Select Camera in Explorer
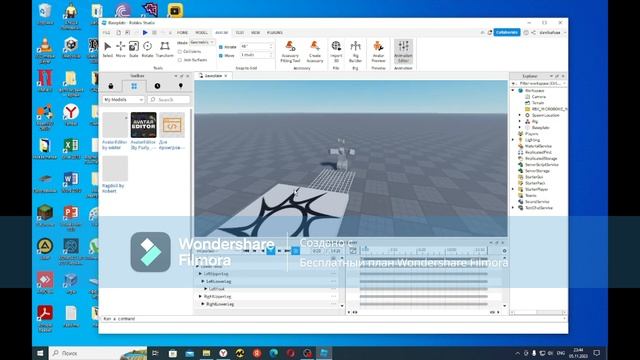This screenshot has width=640, height=360. pos(538,97)
